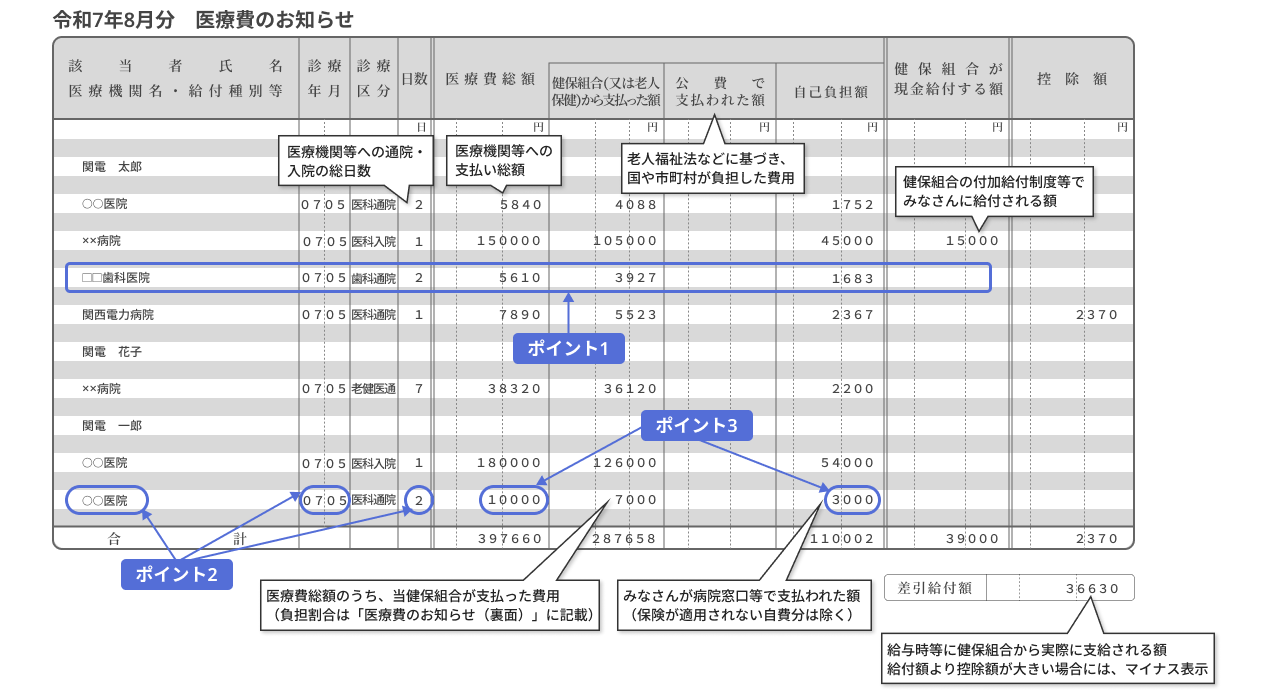The image size is (1261, 696).
Task: Select the 関西電力病院 row name
Action: click(118, 315)
